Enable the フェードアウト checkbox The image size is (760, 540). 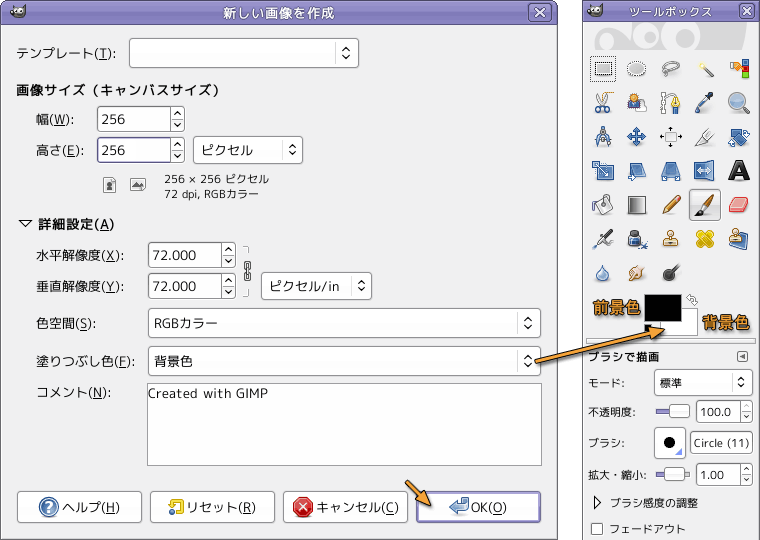point(597,528)
